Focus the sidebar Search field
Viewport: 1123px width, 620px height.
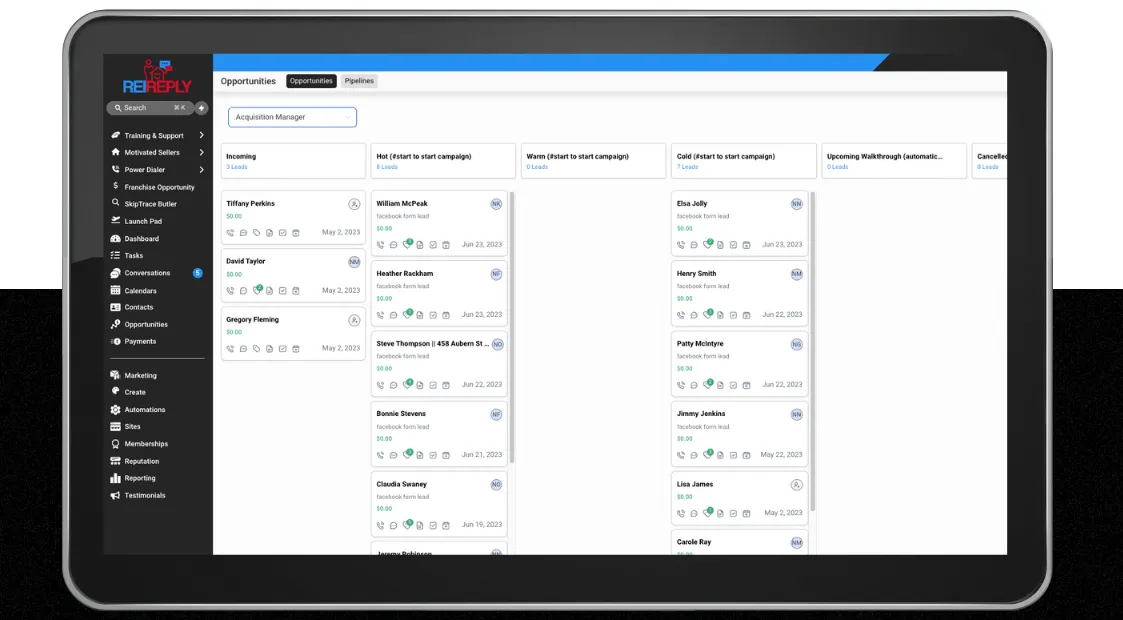coord(150,108)
